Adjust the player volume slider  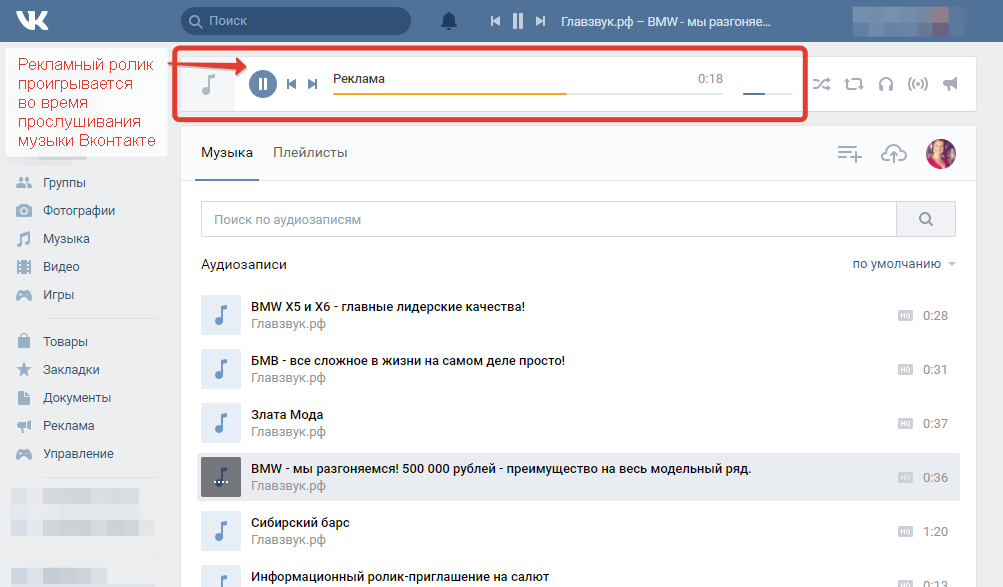(x=768, y=94)
